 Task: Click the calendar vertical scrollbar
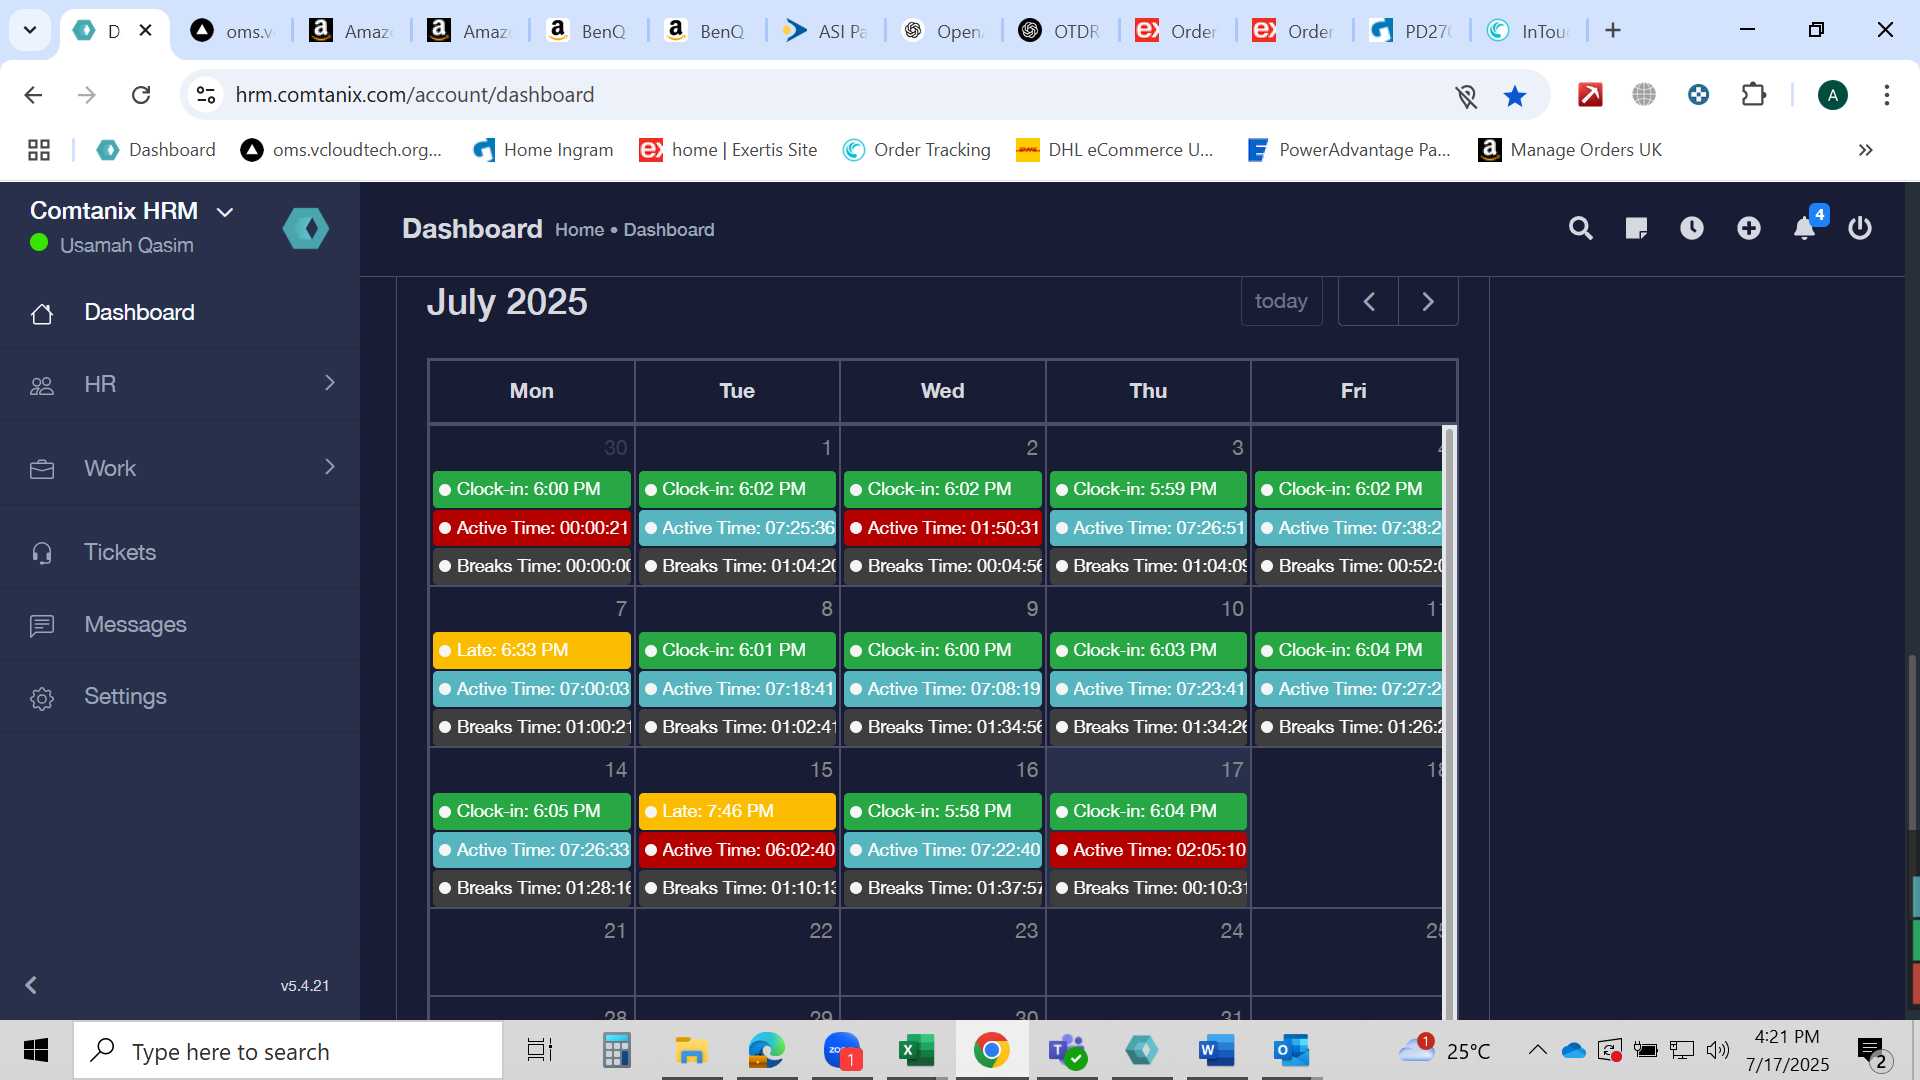coord(1449,720)
